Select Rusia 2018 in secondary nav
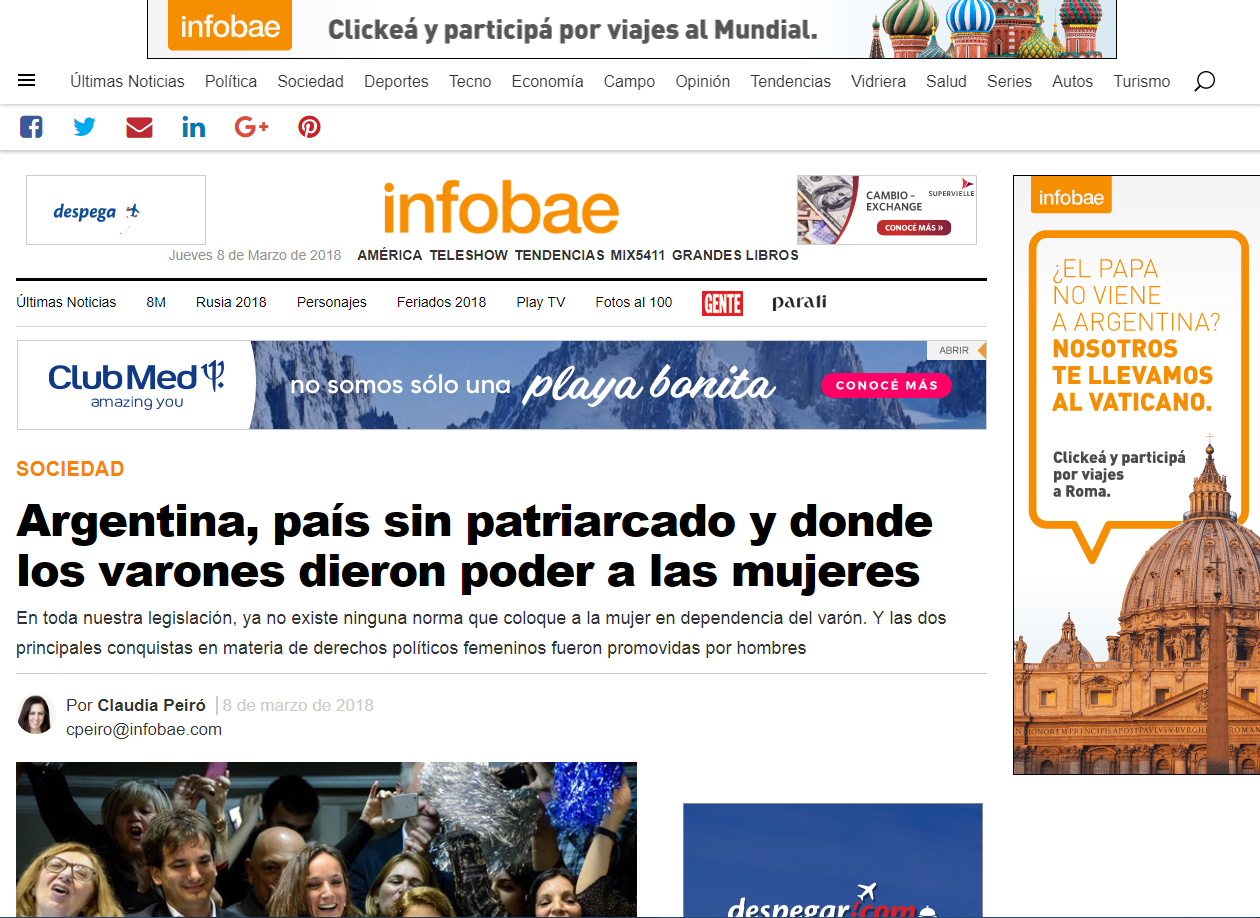This screenshot has width=1260, height=918. coord(231,302)
